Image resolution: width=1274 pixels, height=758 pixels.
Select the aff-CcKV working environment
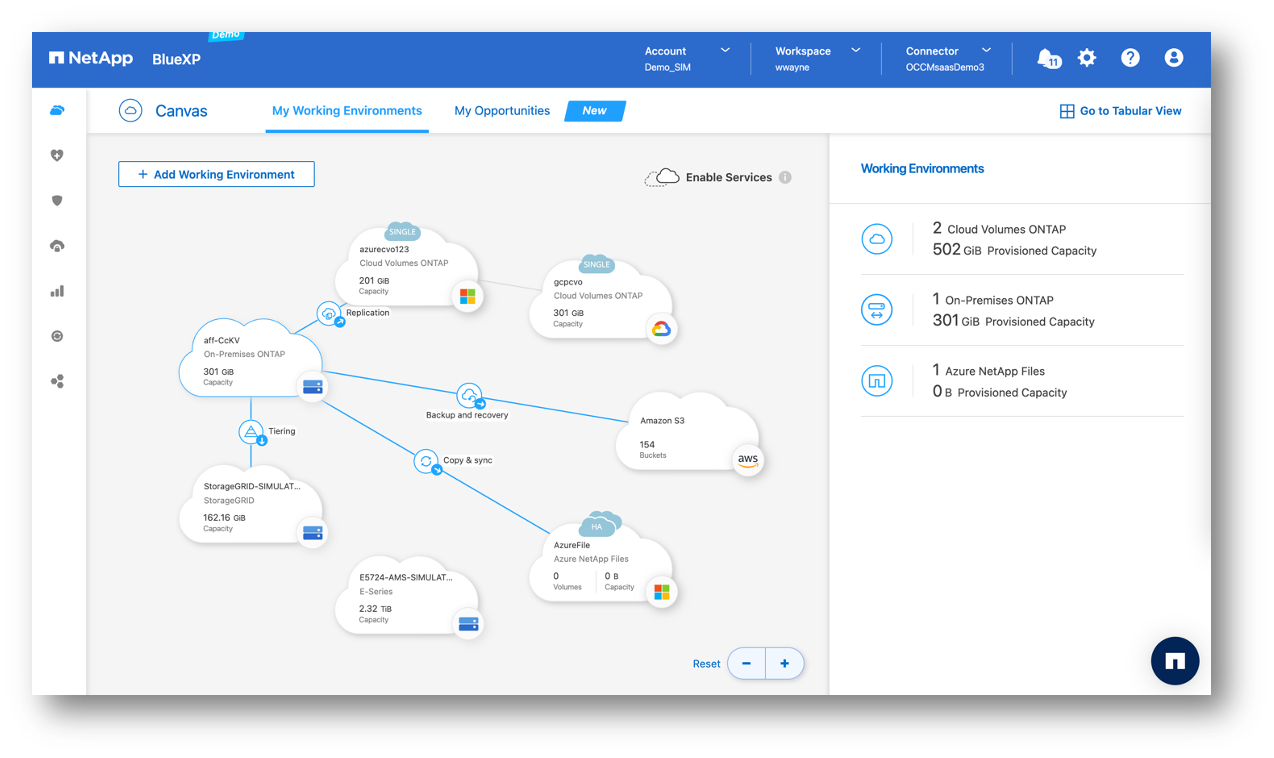point(252,358)
